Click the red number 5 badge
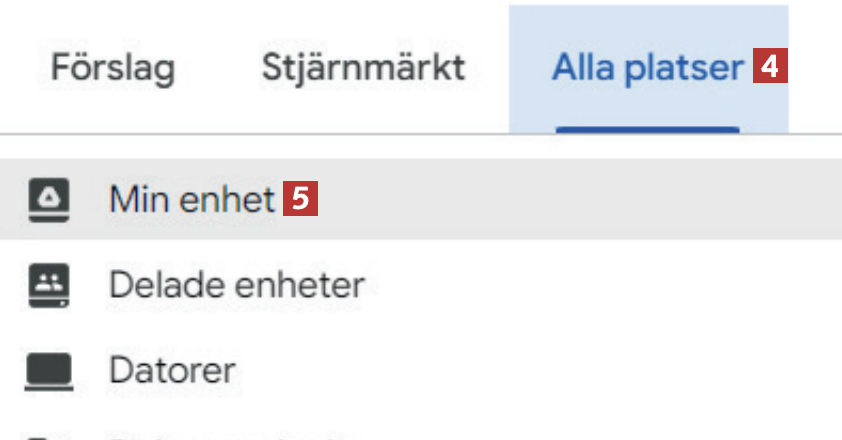This screenshot has height=440, width=842. pos(300,201)
